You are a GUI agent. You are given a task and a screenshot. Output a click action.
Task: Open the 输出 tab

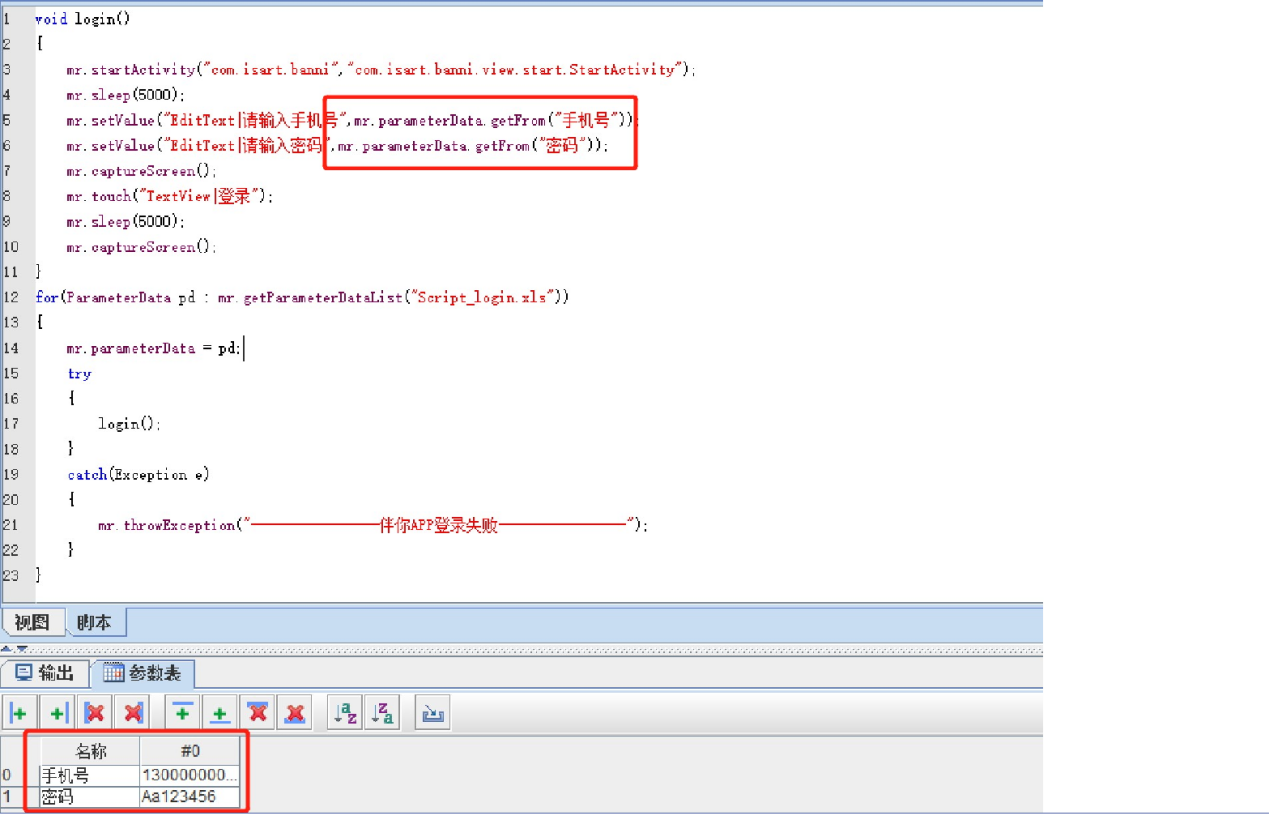tap(45, 673)
